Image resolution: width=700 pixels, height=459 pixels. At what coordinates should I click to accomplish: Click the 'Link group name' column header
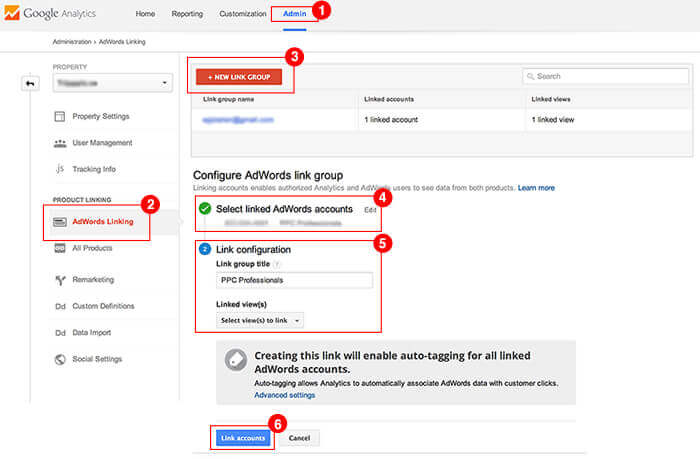229,99
